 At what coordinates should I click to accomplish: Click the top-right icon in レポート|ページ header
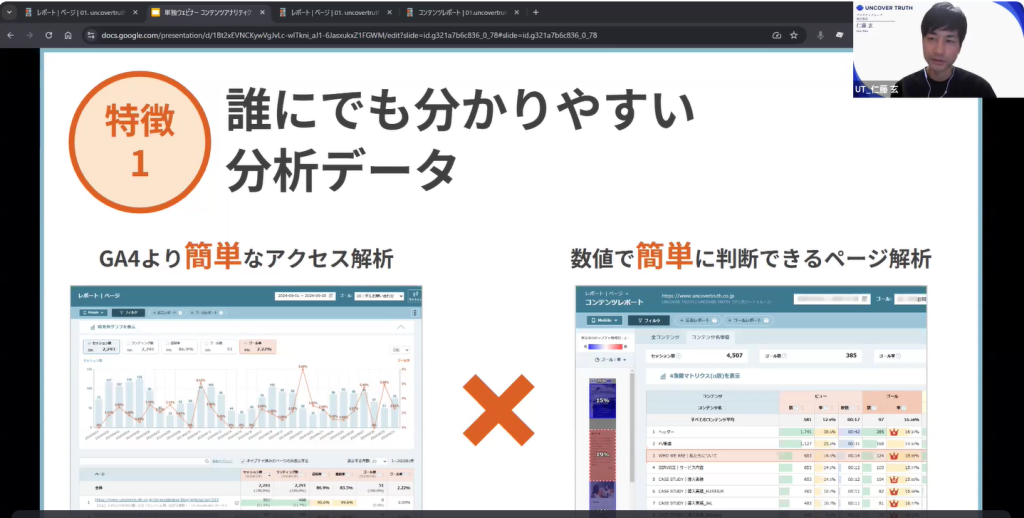[x=414, y=296]
